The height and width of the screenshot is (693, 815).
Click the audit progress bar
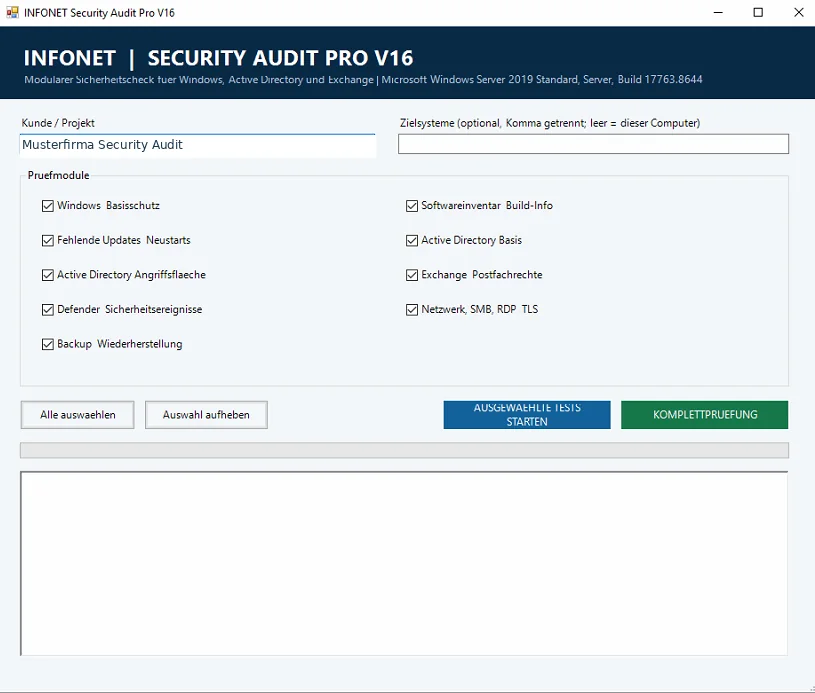coord(404,450)
